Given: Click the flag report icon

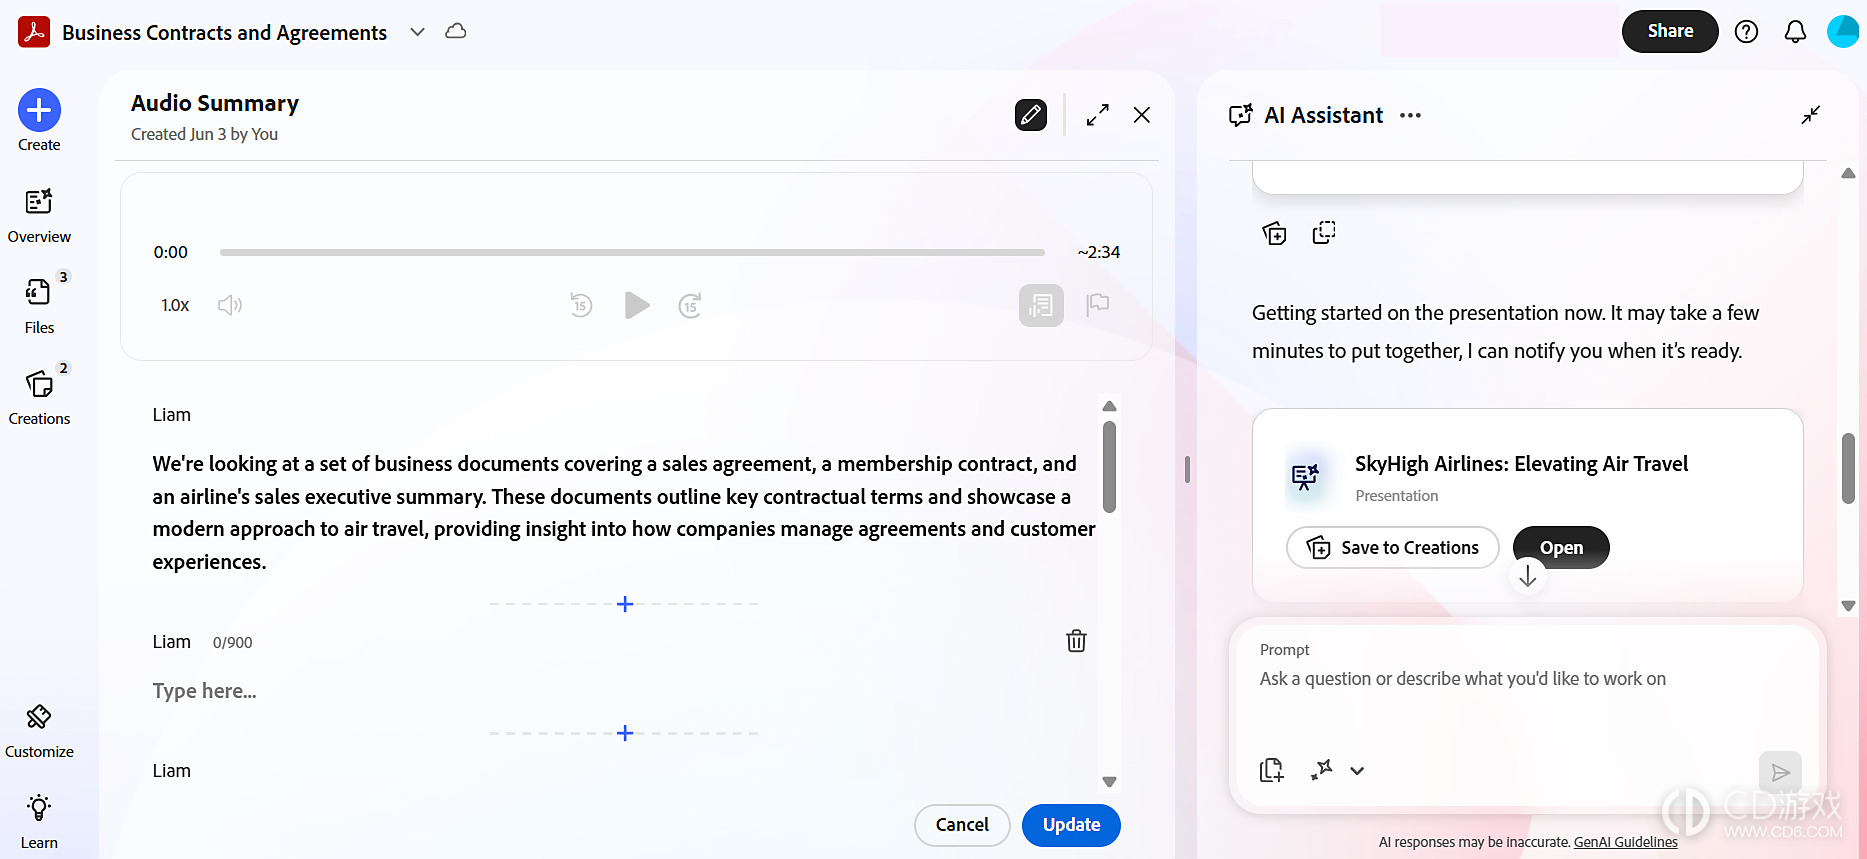Looking at the screenshot, I should (x=1098, y=304).
